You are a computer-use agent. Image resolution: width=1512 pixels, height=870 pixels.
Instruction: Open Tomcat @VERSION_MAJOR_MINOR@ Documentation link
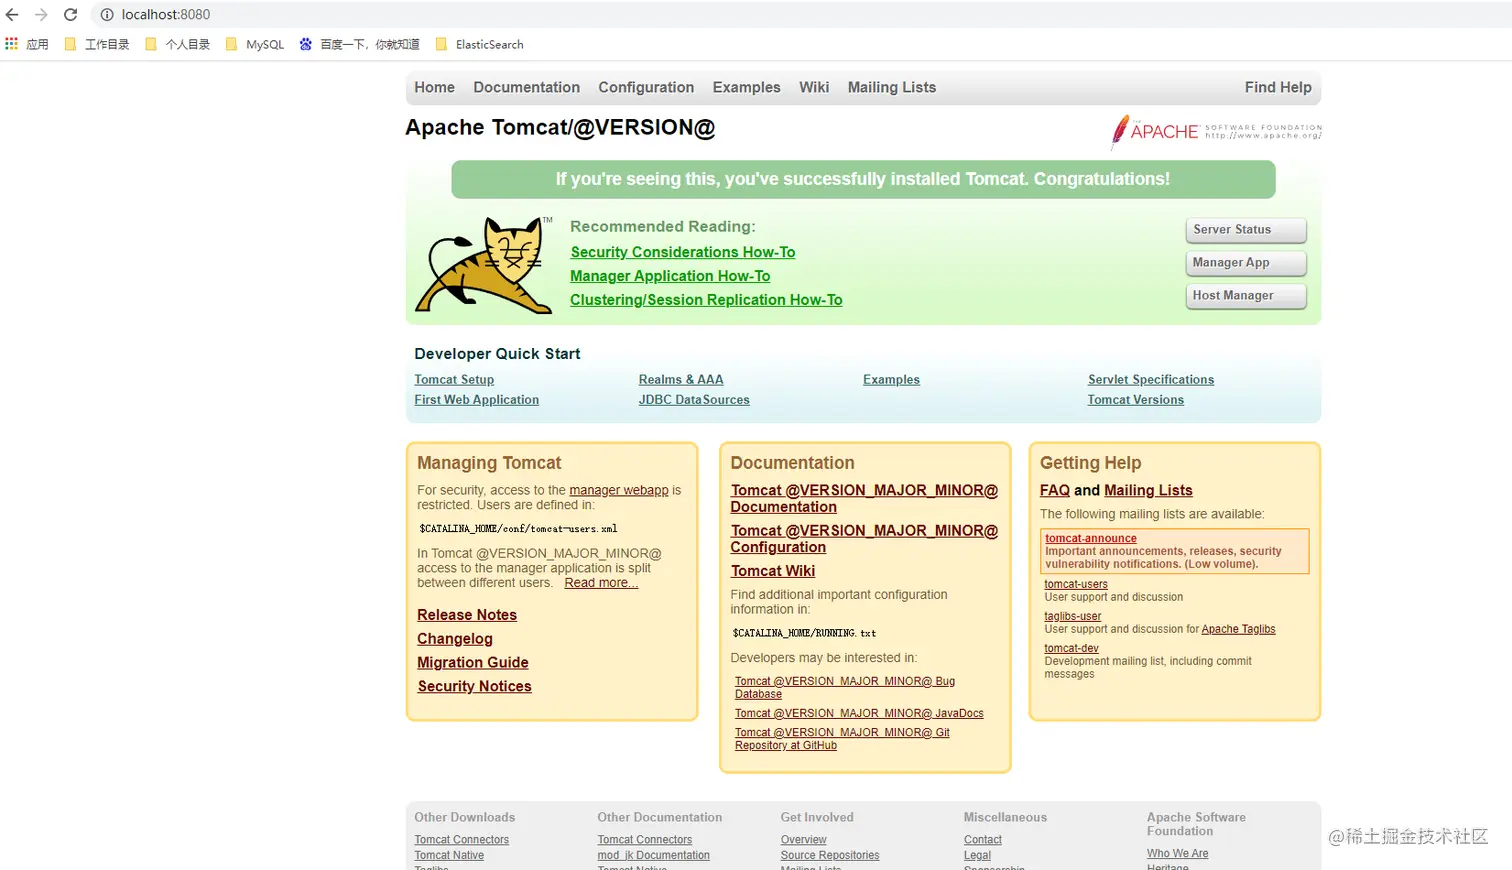[864, 499]
